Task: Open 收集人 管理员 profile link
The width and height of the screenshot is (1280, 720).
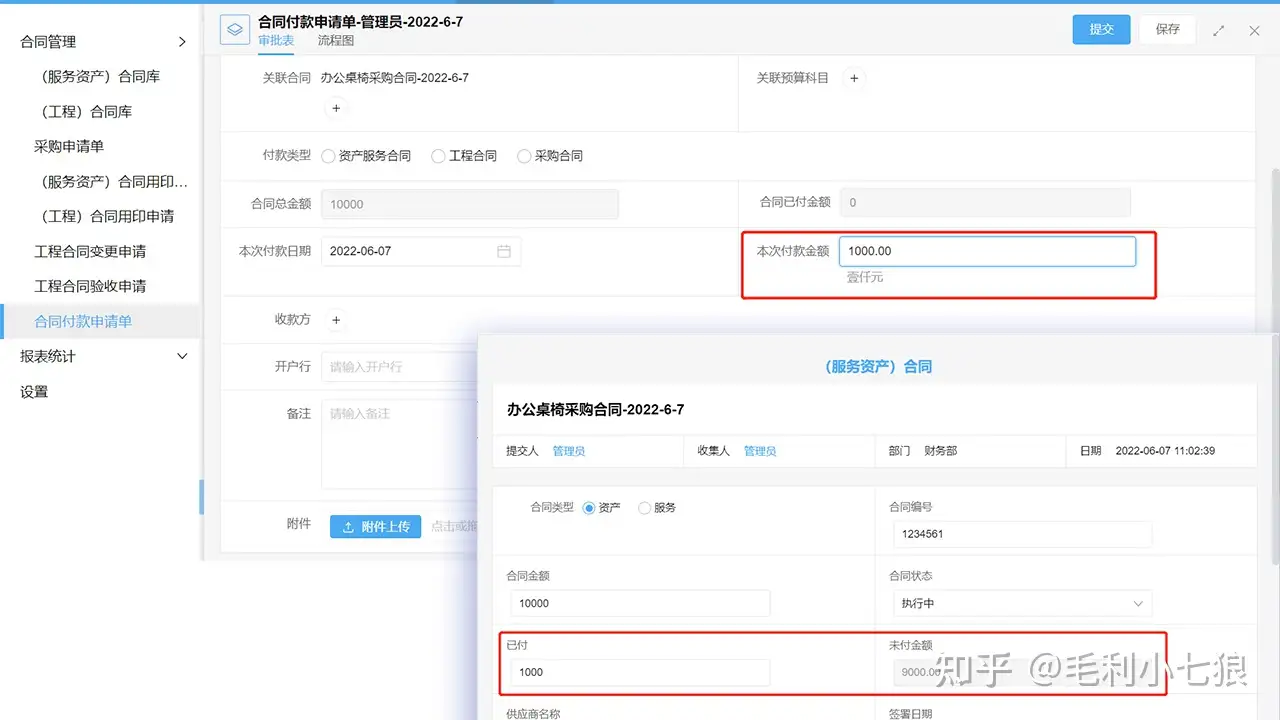Action: pyautogui.click(x=760, y=451)
